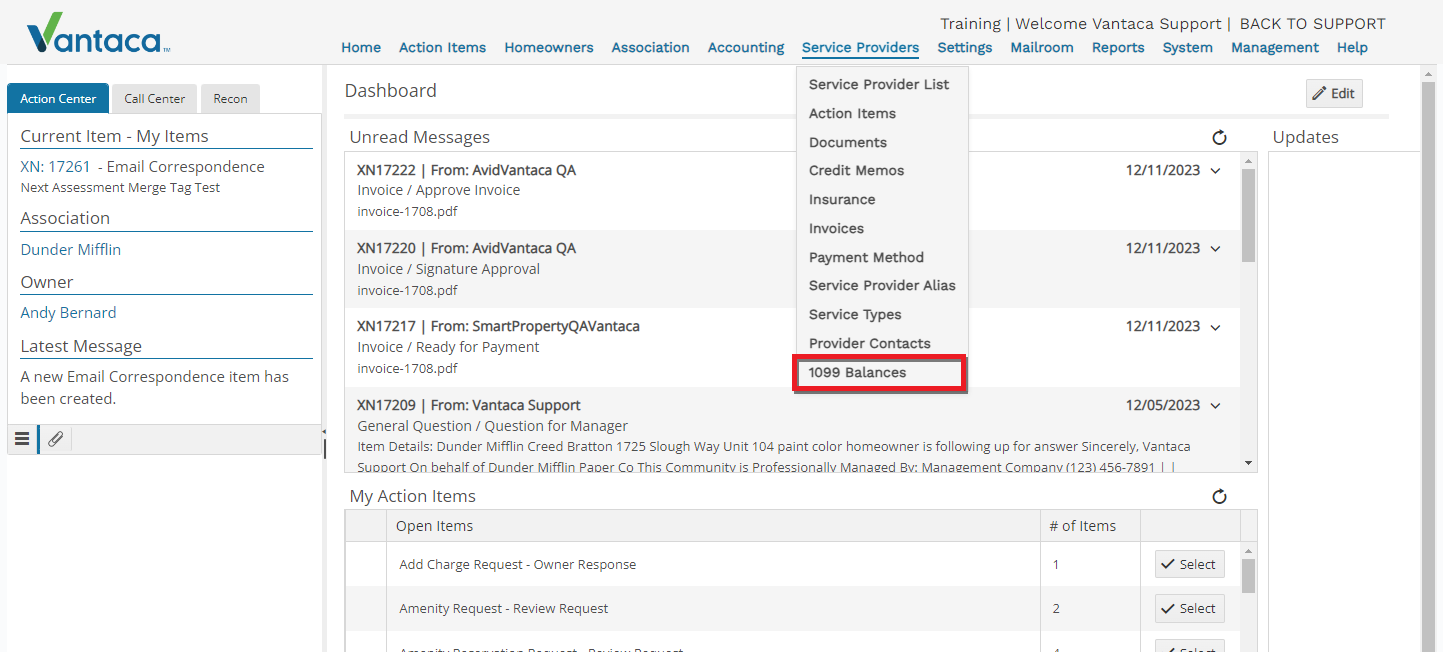
Task: Open the System menu
Action: click(x=1188, y=47)
